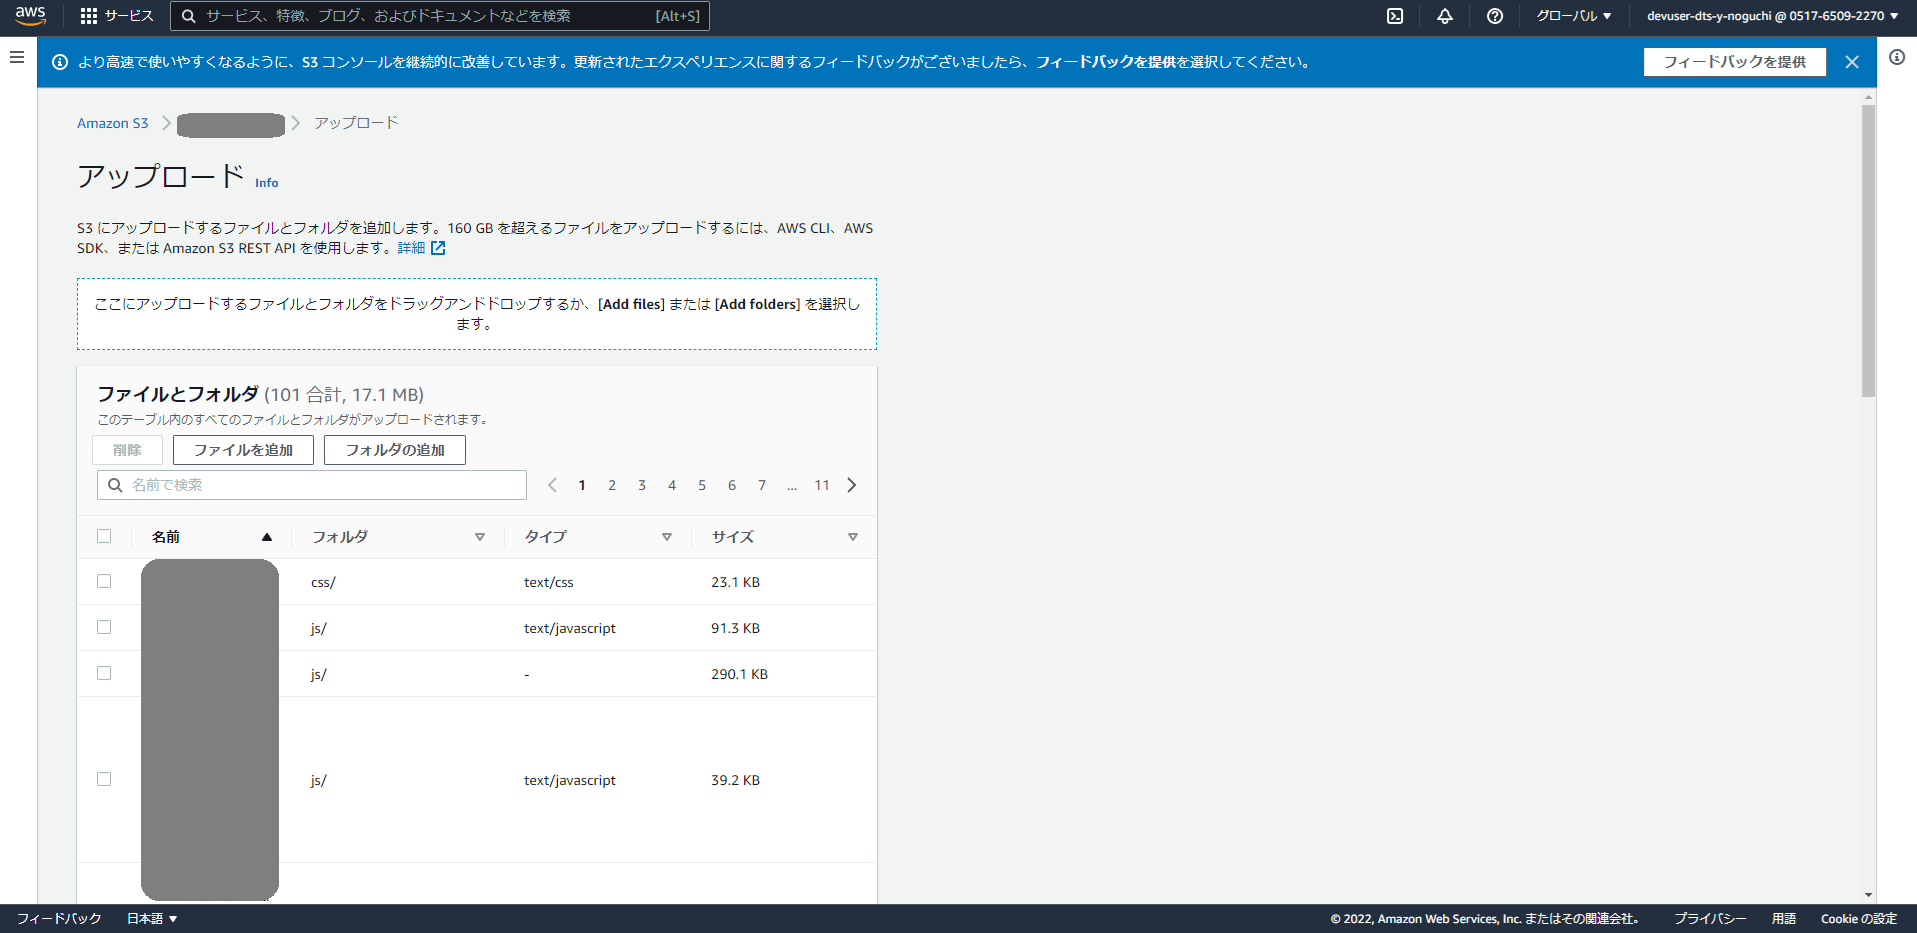Click the フォルダの追加 button

tap(395, 450)
